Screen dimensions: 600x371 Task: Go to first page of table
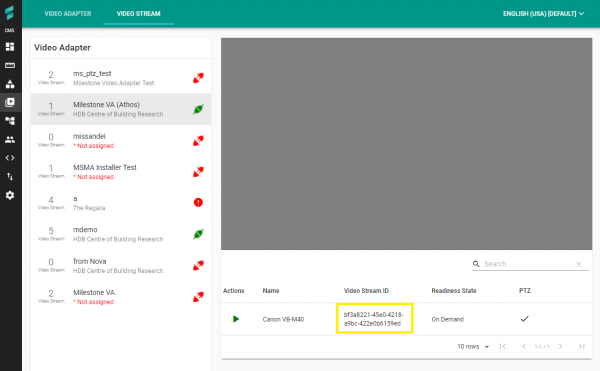tap(503, 347)
